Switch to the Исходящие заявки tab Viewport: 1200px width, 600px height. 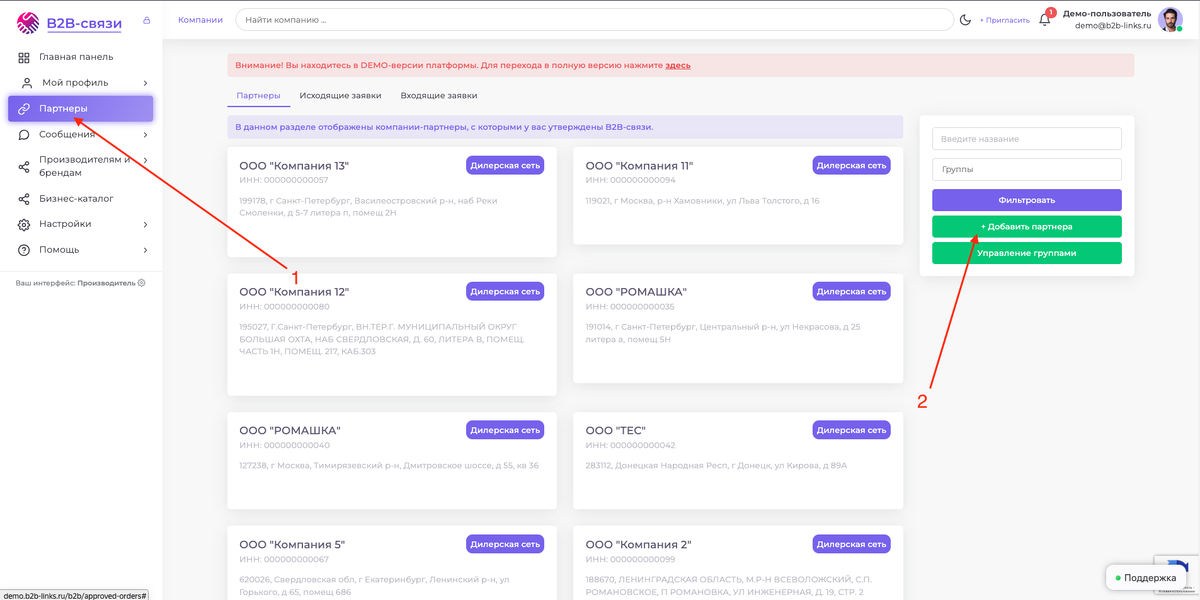pos(340,96)
